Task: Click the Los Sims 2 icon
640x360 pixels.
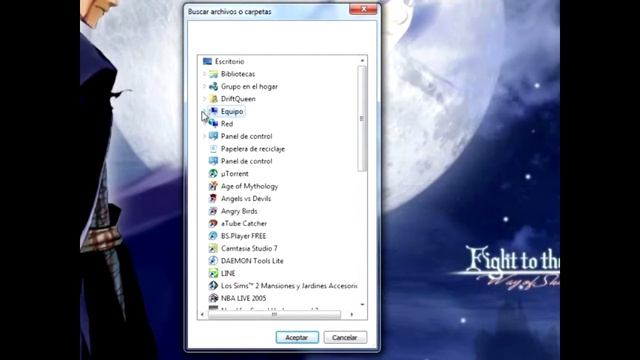Action: pos(213,286)
